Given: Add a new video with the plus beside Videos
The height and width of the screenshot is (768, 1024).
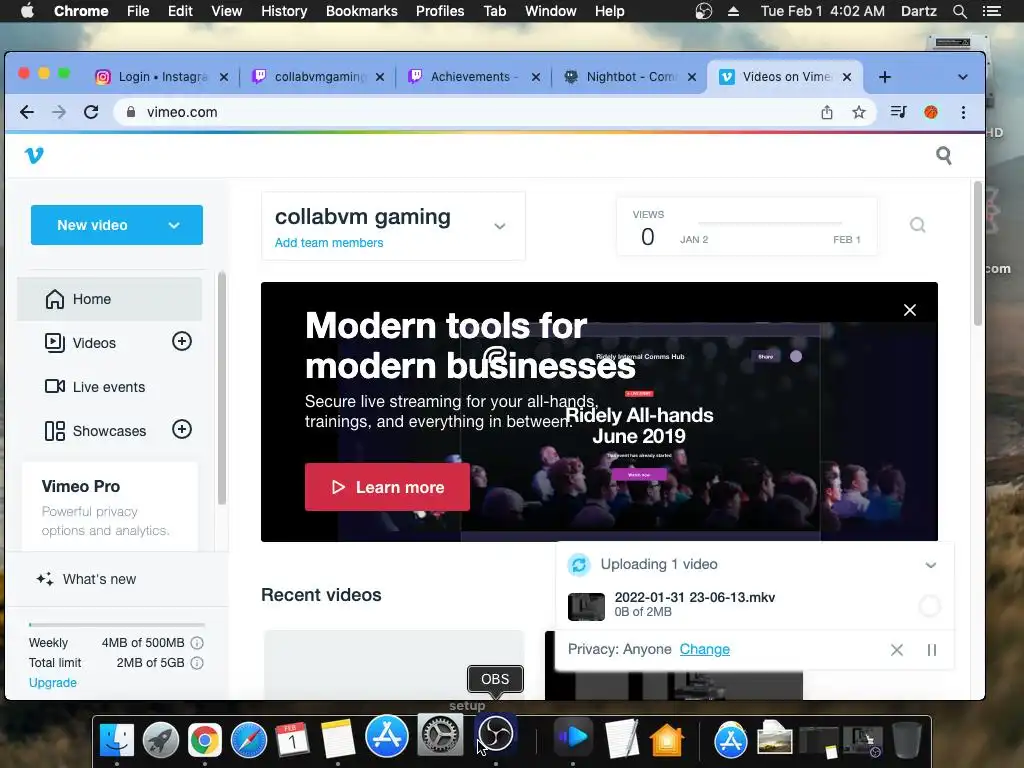Looking at the screenshot, I should pos(182,341).
